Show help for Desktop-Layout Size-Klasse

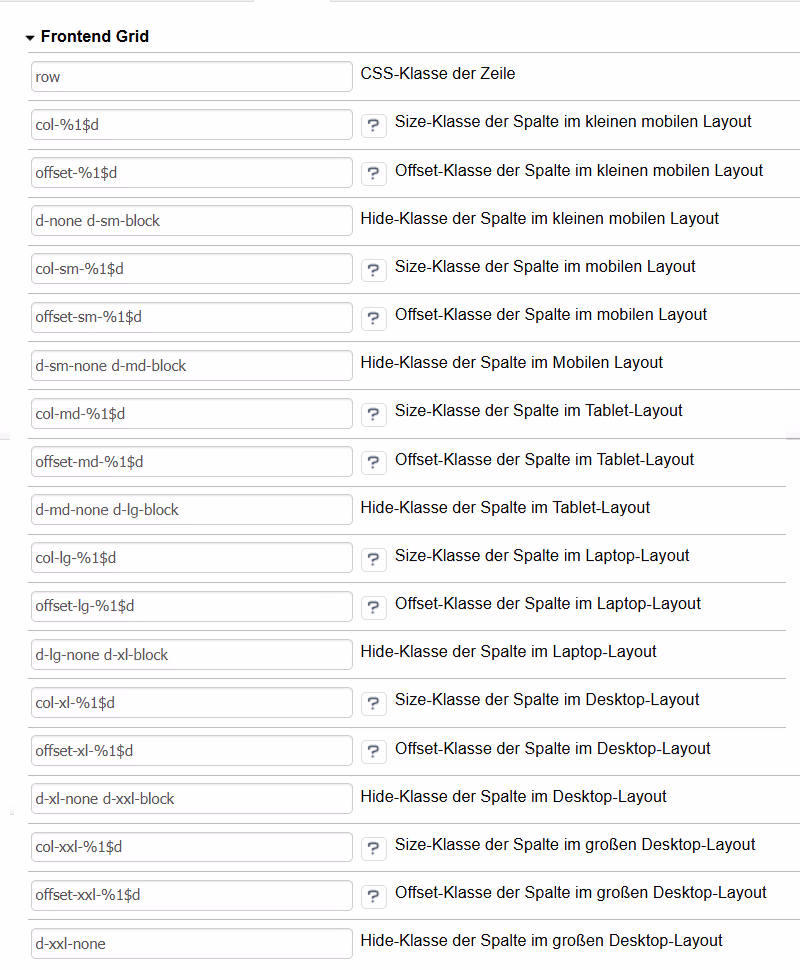tap(374, 703)
